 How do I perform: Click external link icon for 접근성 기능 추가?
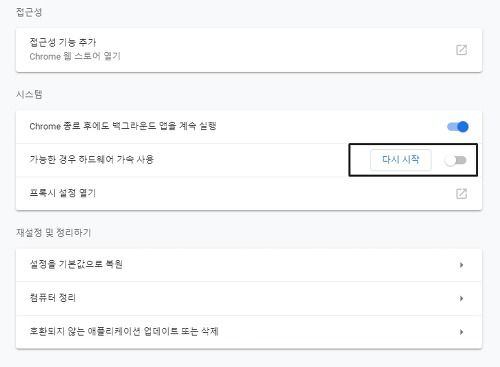[461, 50]
